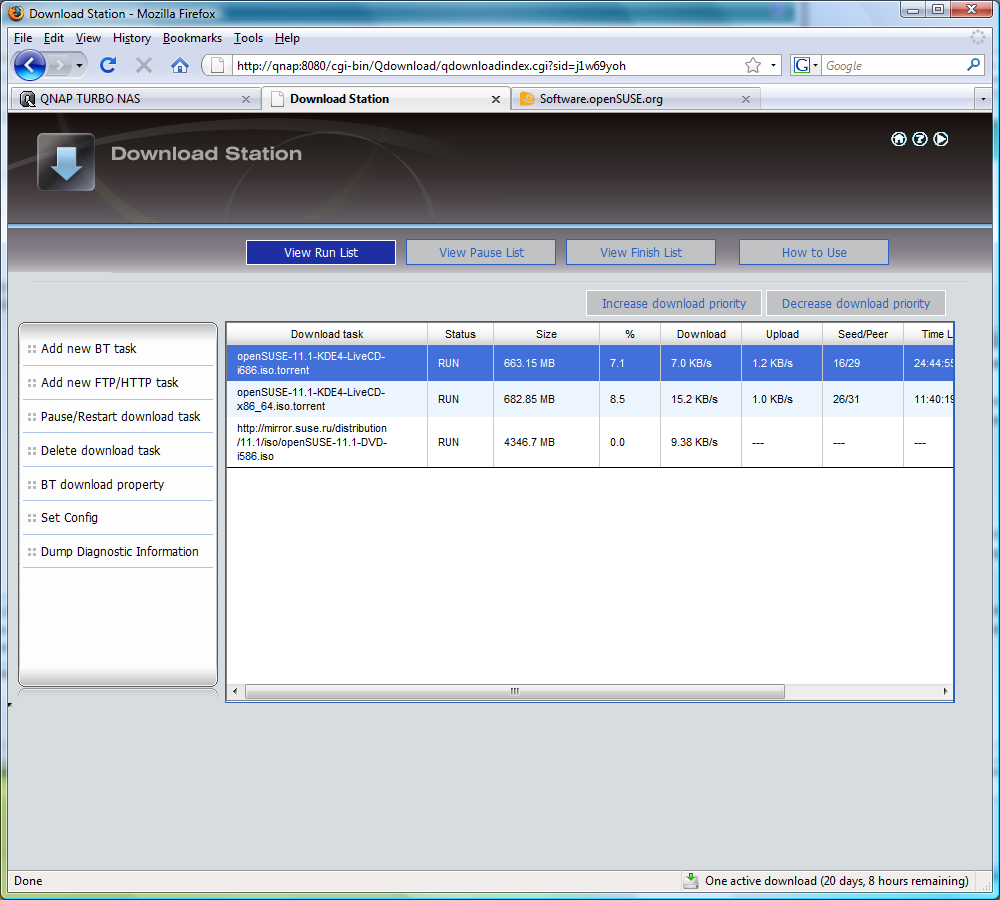
Task: Click the horizontal scrollbar thumb of task list
Action: [515, 691]
